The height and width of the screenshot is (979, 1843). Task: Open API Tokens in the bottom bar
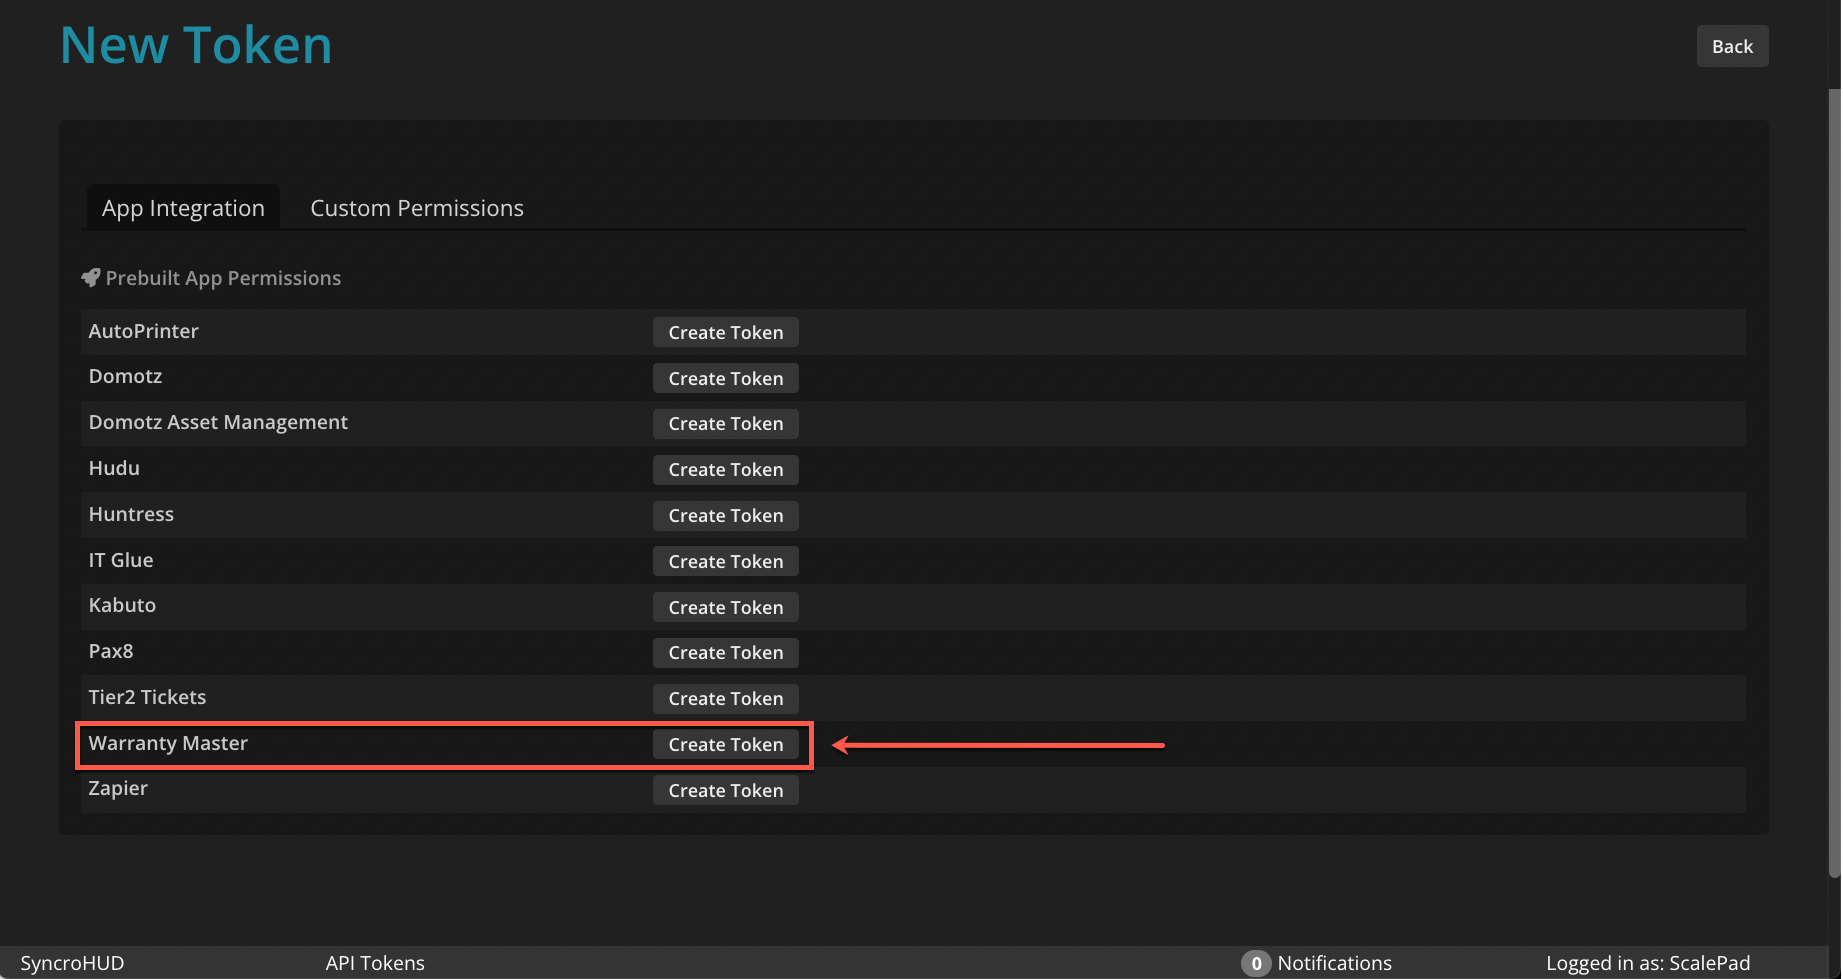tap(375, 963)
